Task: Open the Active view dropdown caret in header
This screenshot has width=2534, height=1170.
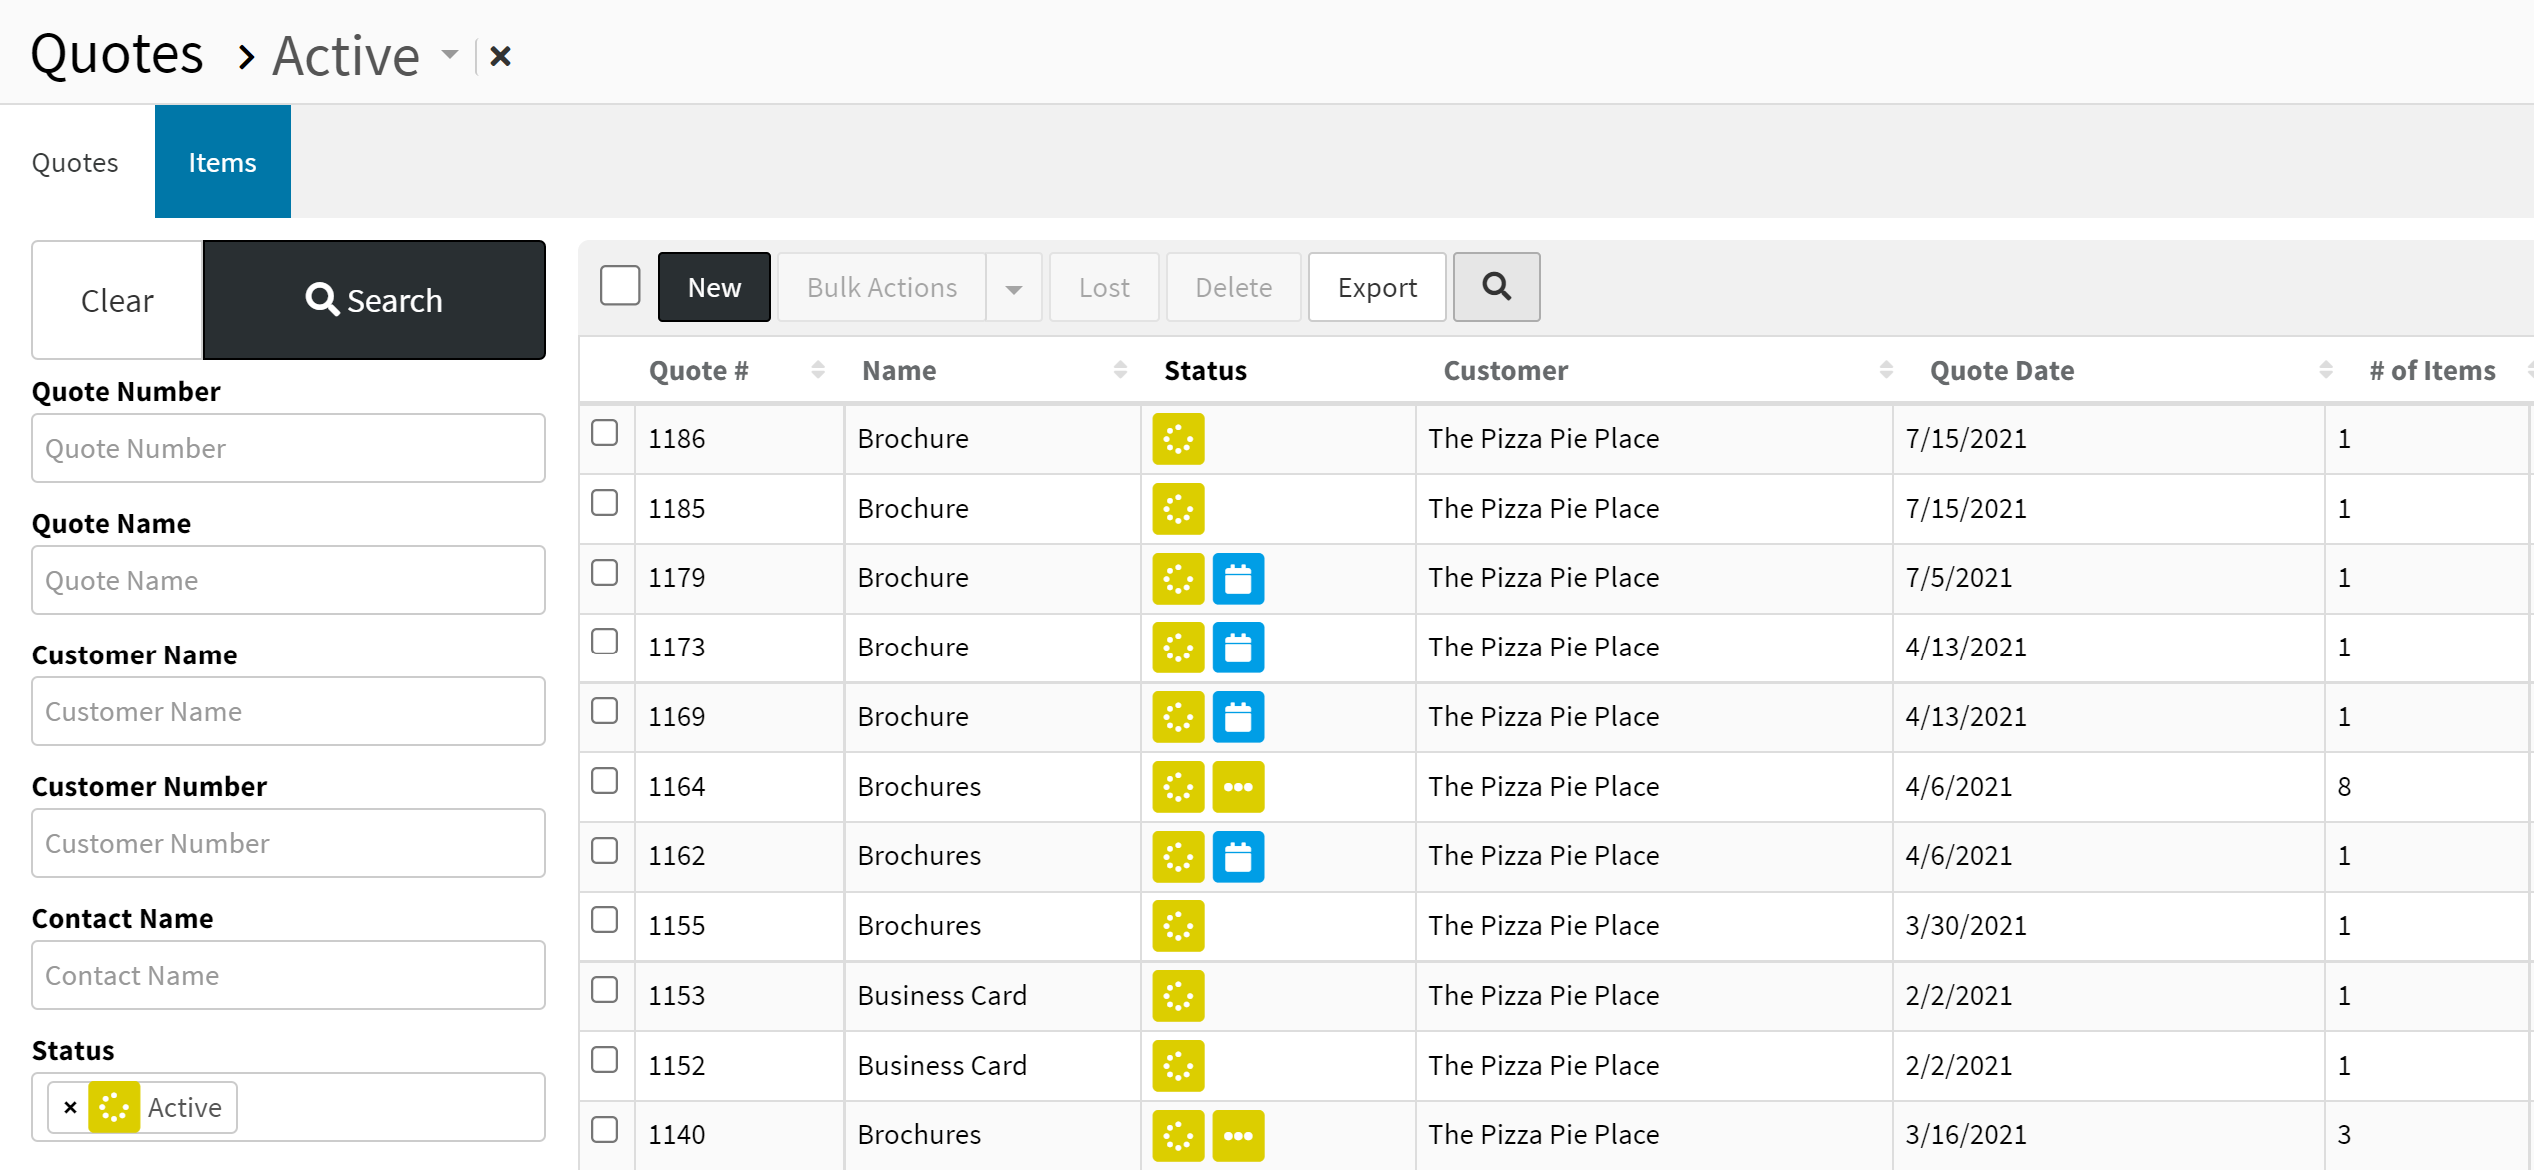Action: [x=450, y=54]
